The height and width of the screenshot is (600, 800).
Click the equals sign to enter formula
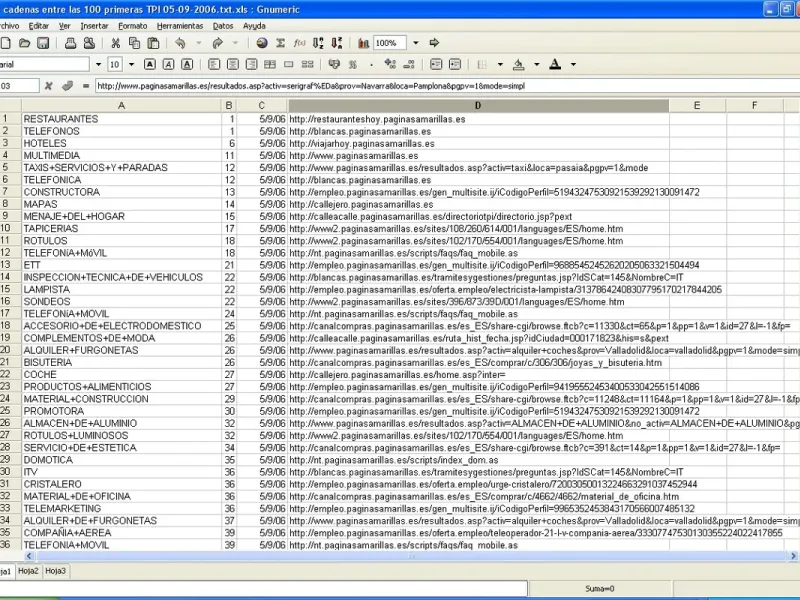coord(86,86)
